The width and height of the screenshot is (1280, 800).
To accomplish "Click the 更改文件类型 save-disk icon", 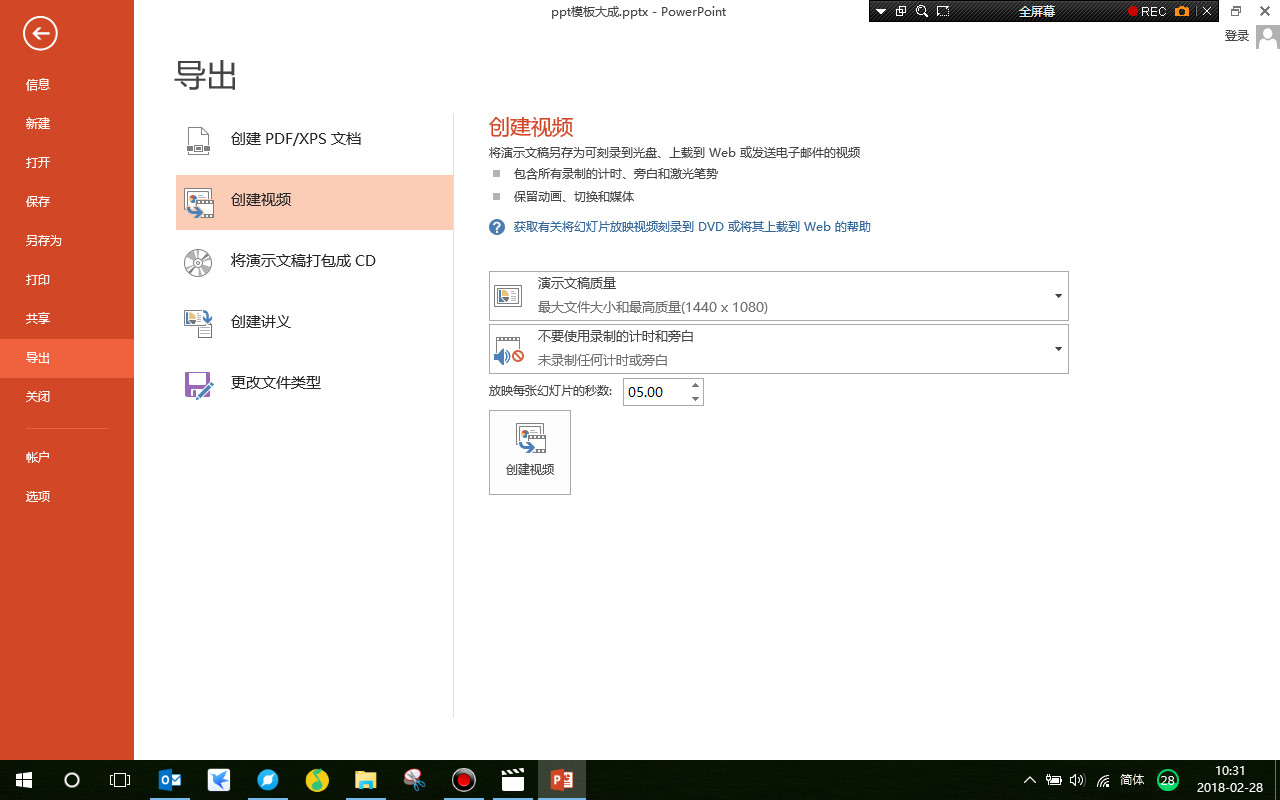I will pyautogui.click(x=197, y=383).
